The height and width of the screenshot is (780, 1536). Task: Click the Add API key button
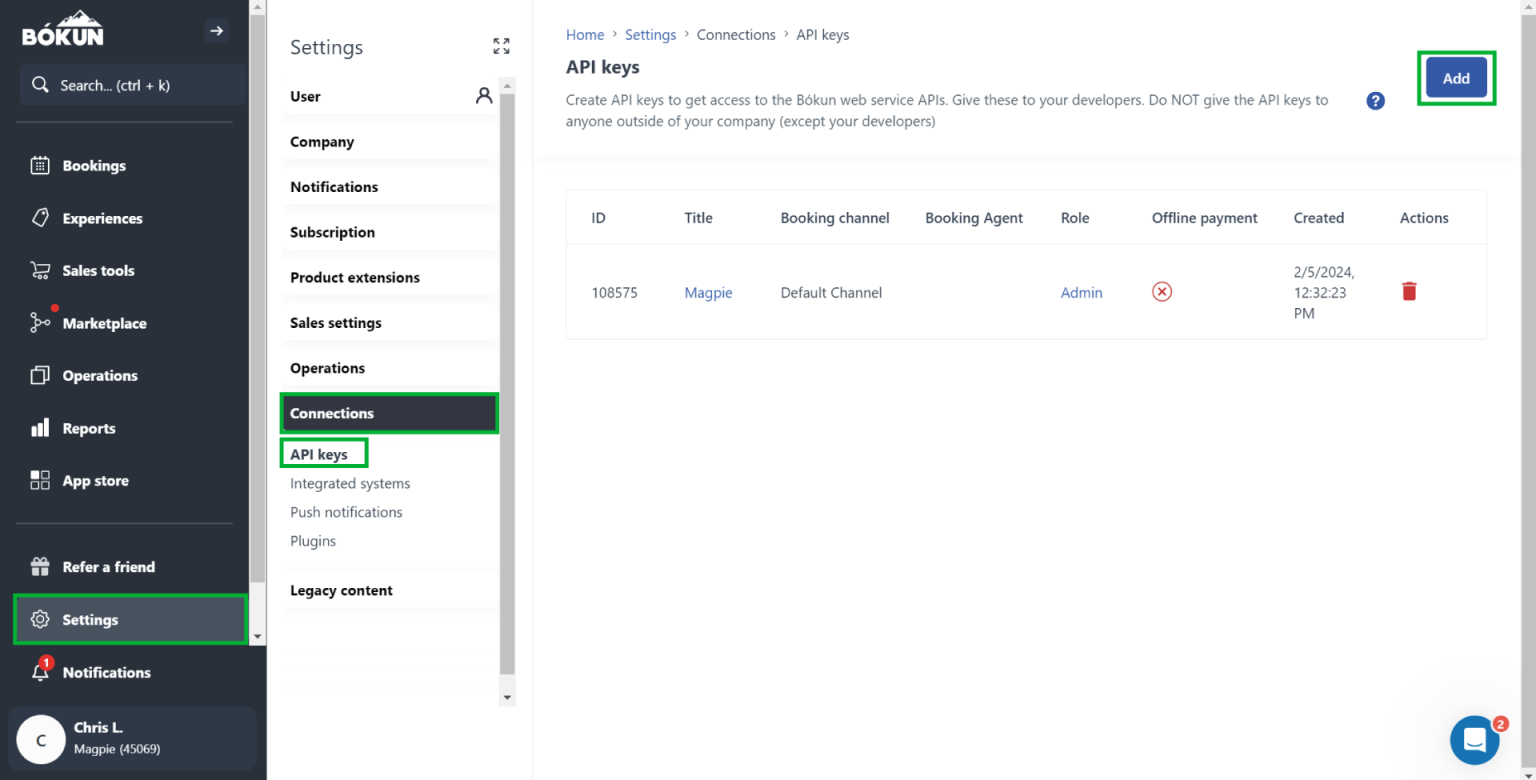pyautogui.click(x=1455, y=78)
